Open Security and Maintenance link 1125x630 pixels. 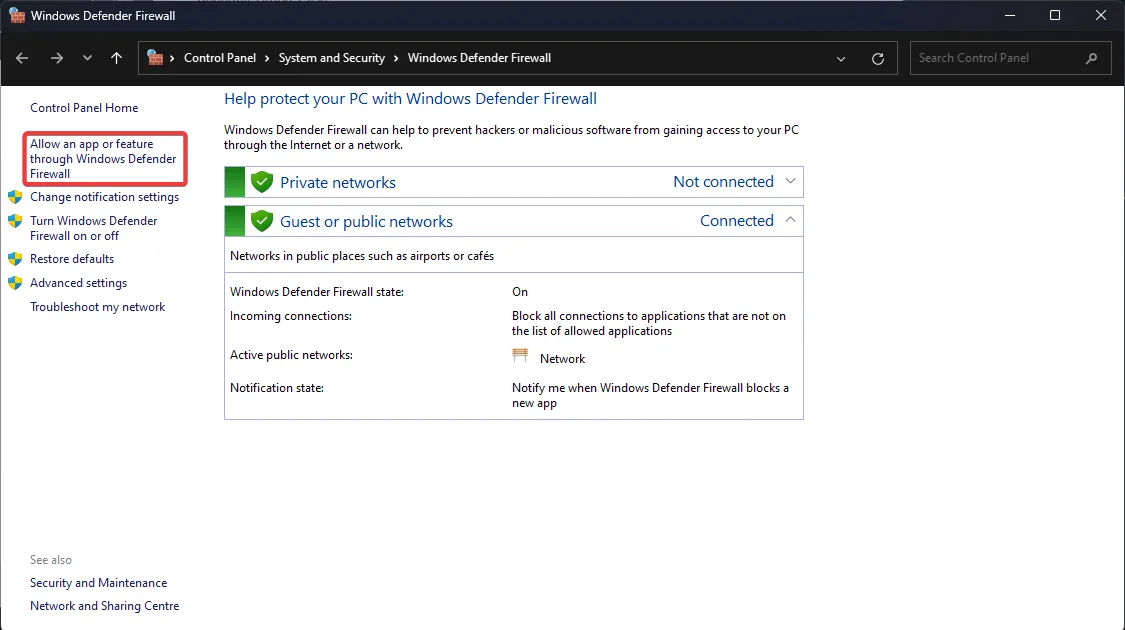tap(98, 583)
